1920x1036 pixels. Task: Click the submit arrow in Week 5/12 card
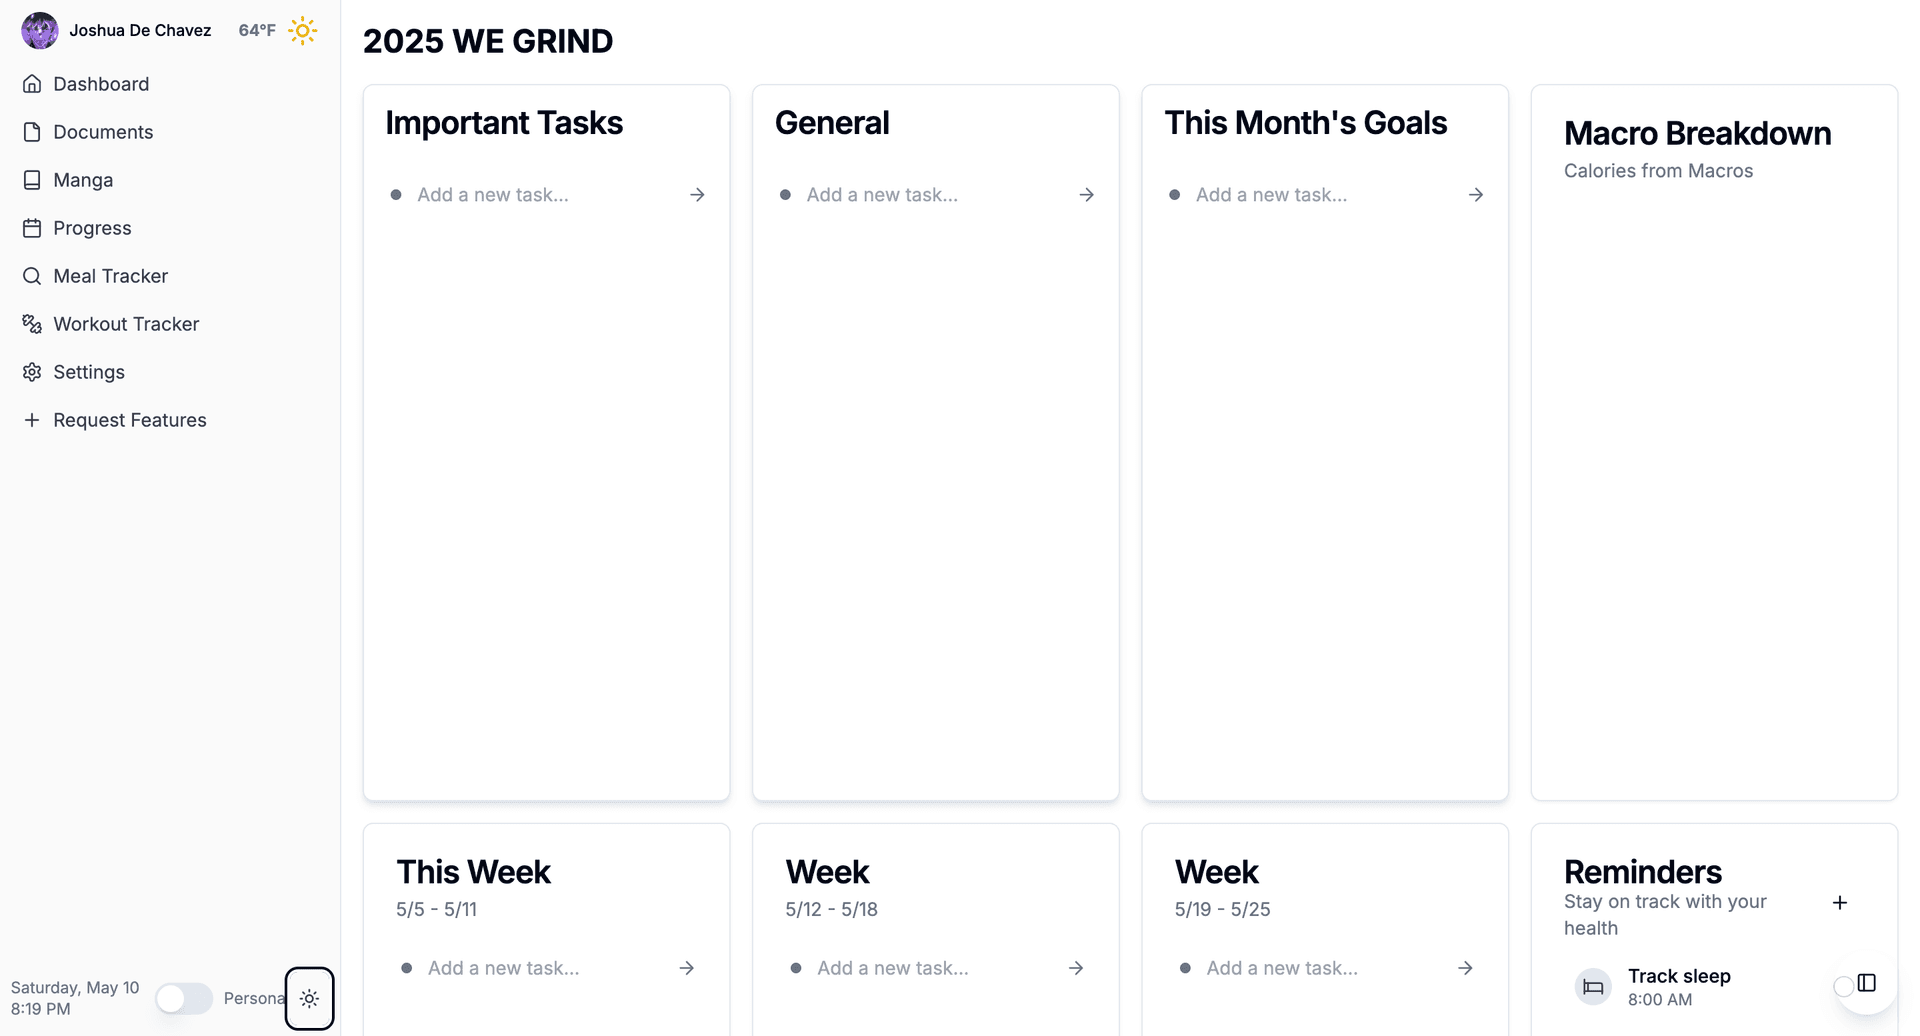[x=1076, y=967]
